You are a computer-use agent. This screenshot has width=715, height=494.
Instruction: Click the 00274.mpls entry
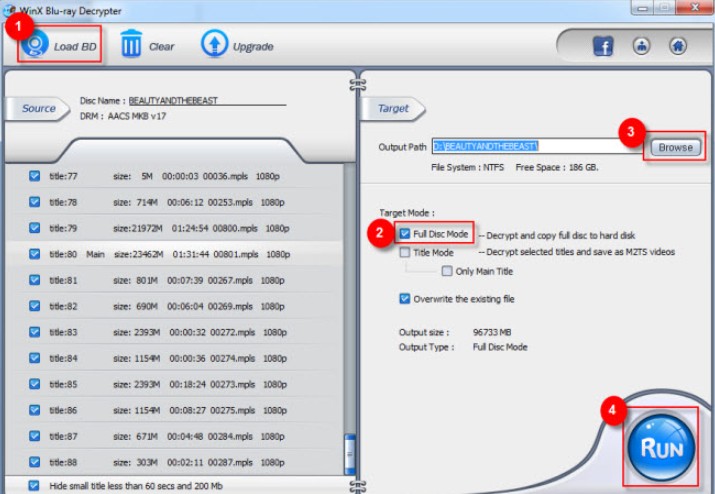[x=232, y=358]
